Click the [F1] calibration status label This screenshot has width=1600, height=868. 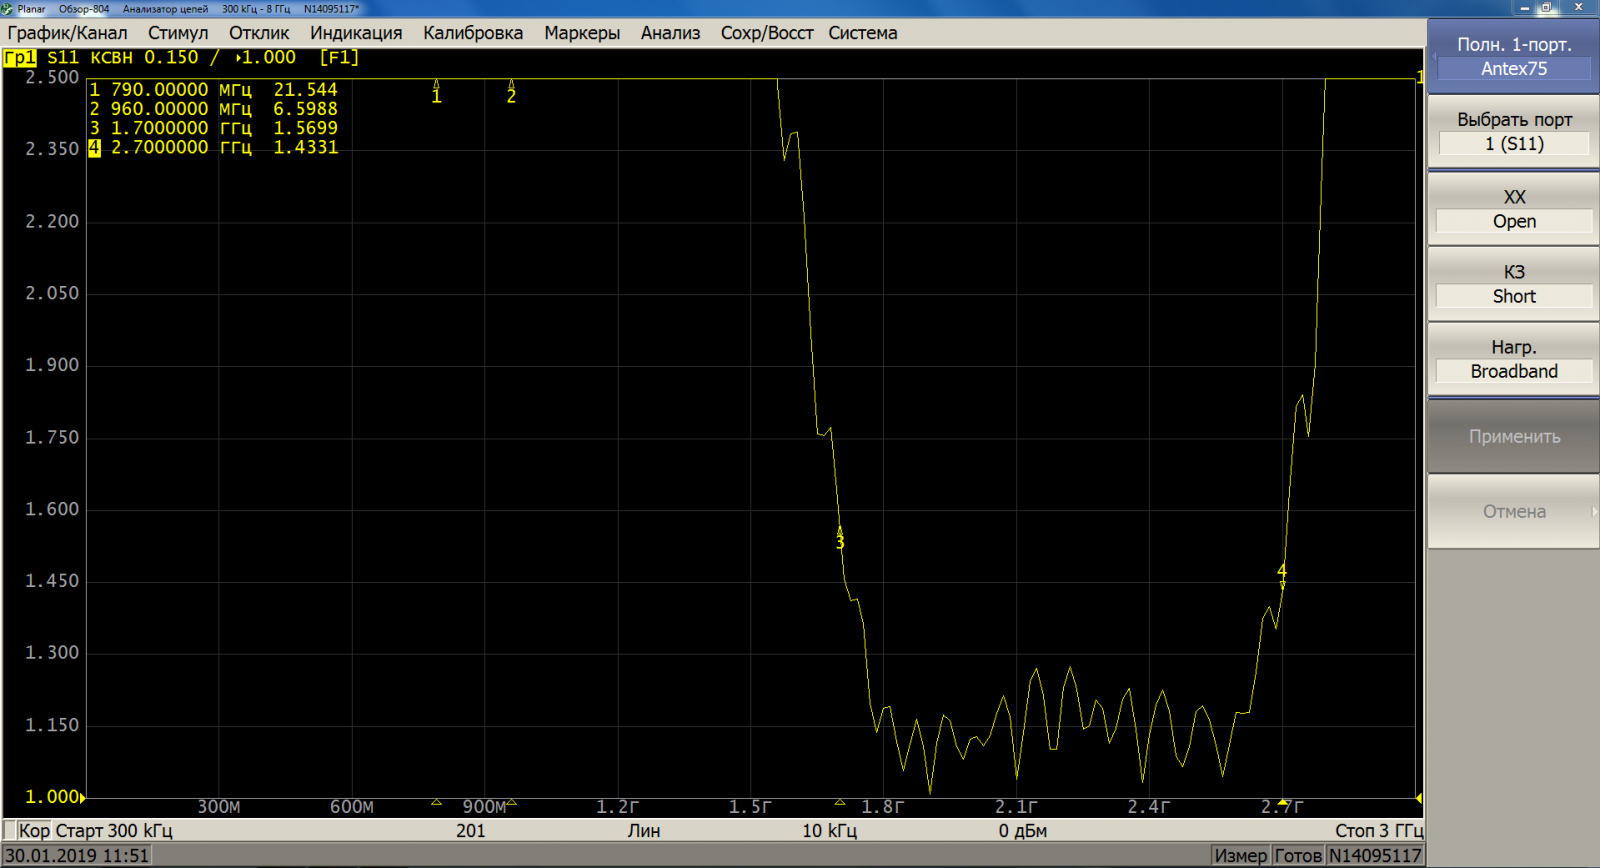point(339,58)
